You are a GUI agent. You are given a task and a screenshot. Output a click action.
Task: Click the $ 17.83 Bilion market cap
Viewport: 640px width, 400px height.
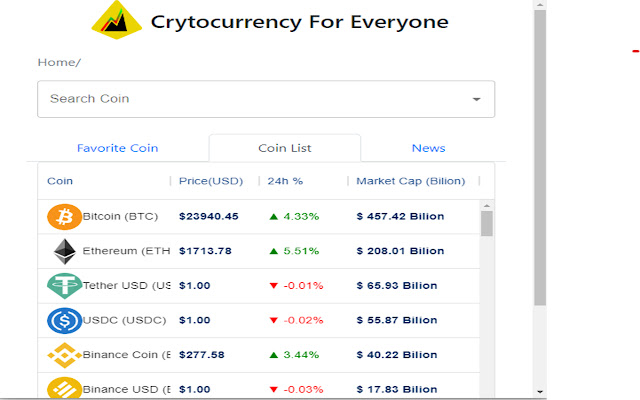[x=397, y=389]
